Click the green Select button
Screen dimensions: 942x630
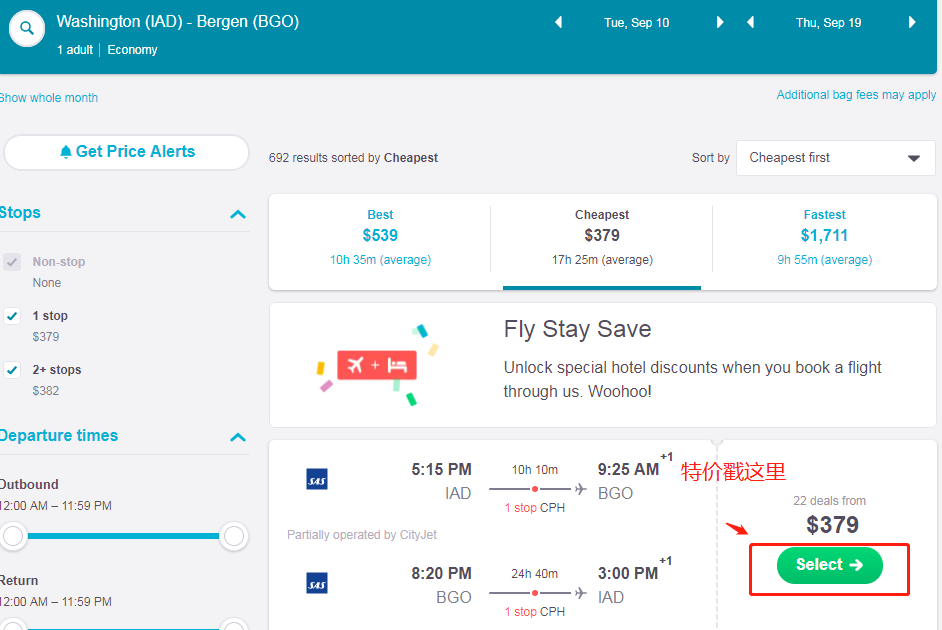tap(830, 565)
